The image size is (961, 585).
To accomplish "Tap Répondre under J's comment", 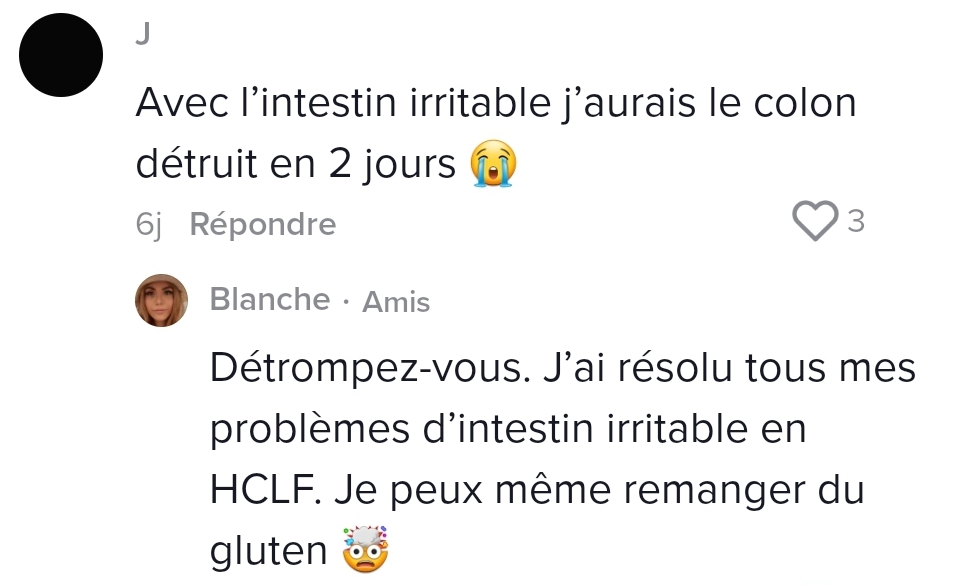I will pos(262,224).
